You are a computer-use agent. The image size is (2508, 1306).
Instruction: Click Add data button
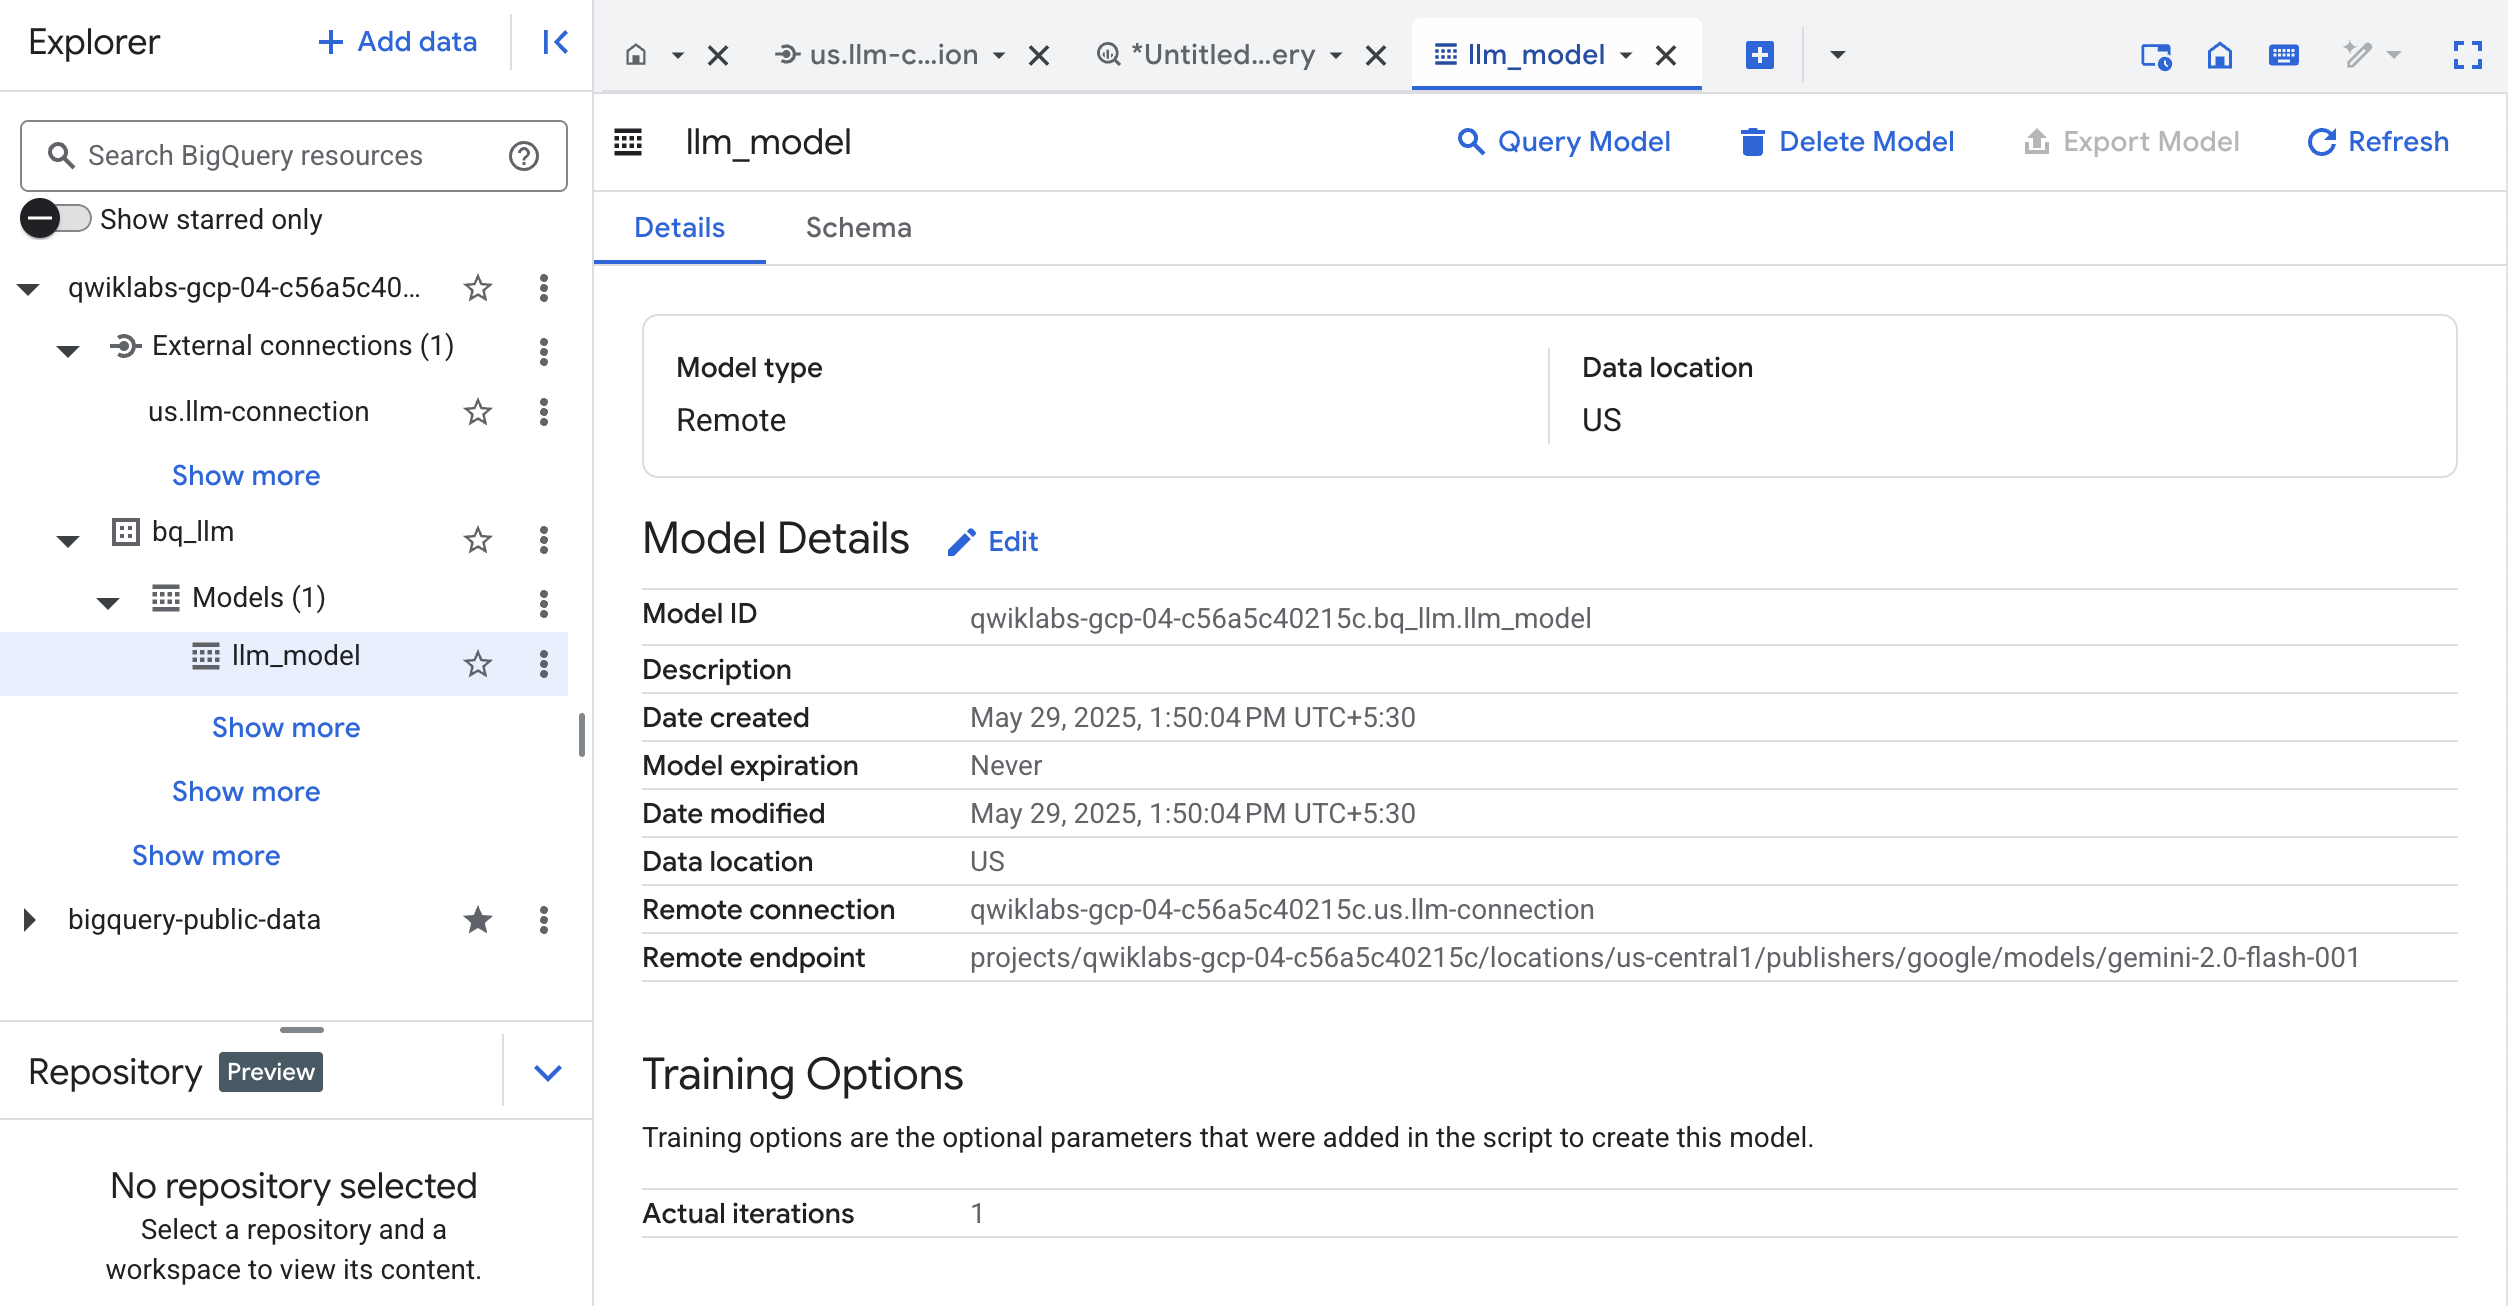click(x=397, y=42)
